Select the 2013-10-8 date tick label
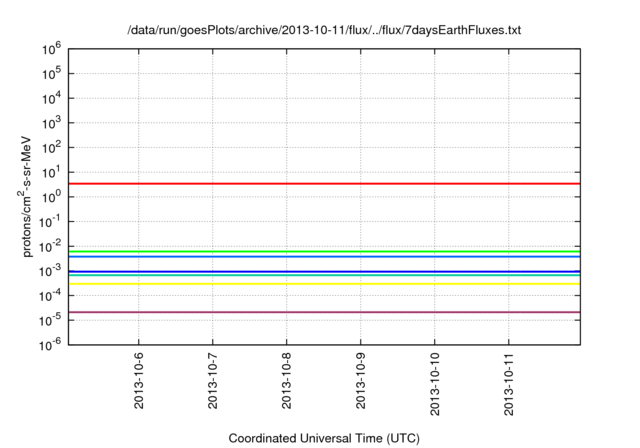The width and height of the screenshot is (640, 448). 287,381
